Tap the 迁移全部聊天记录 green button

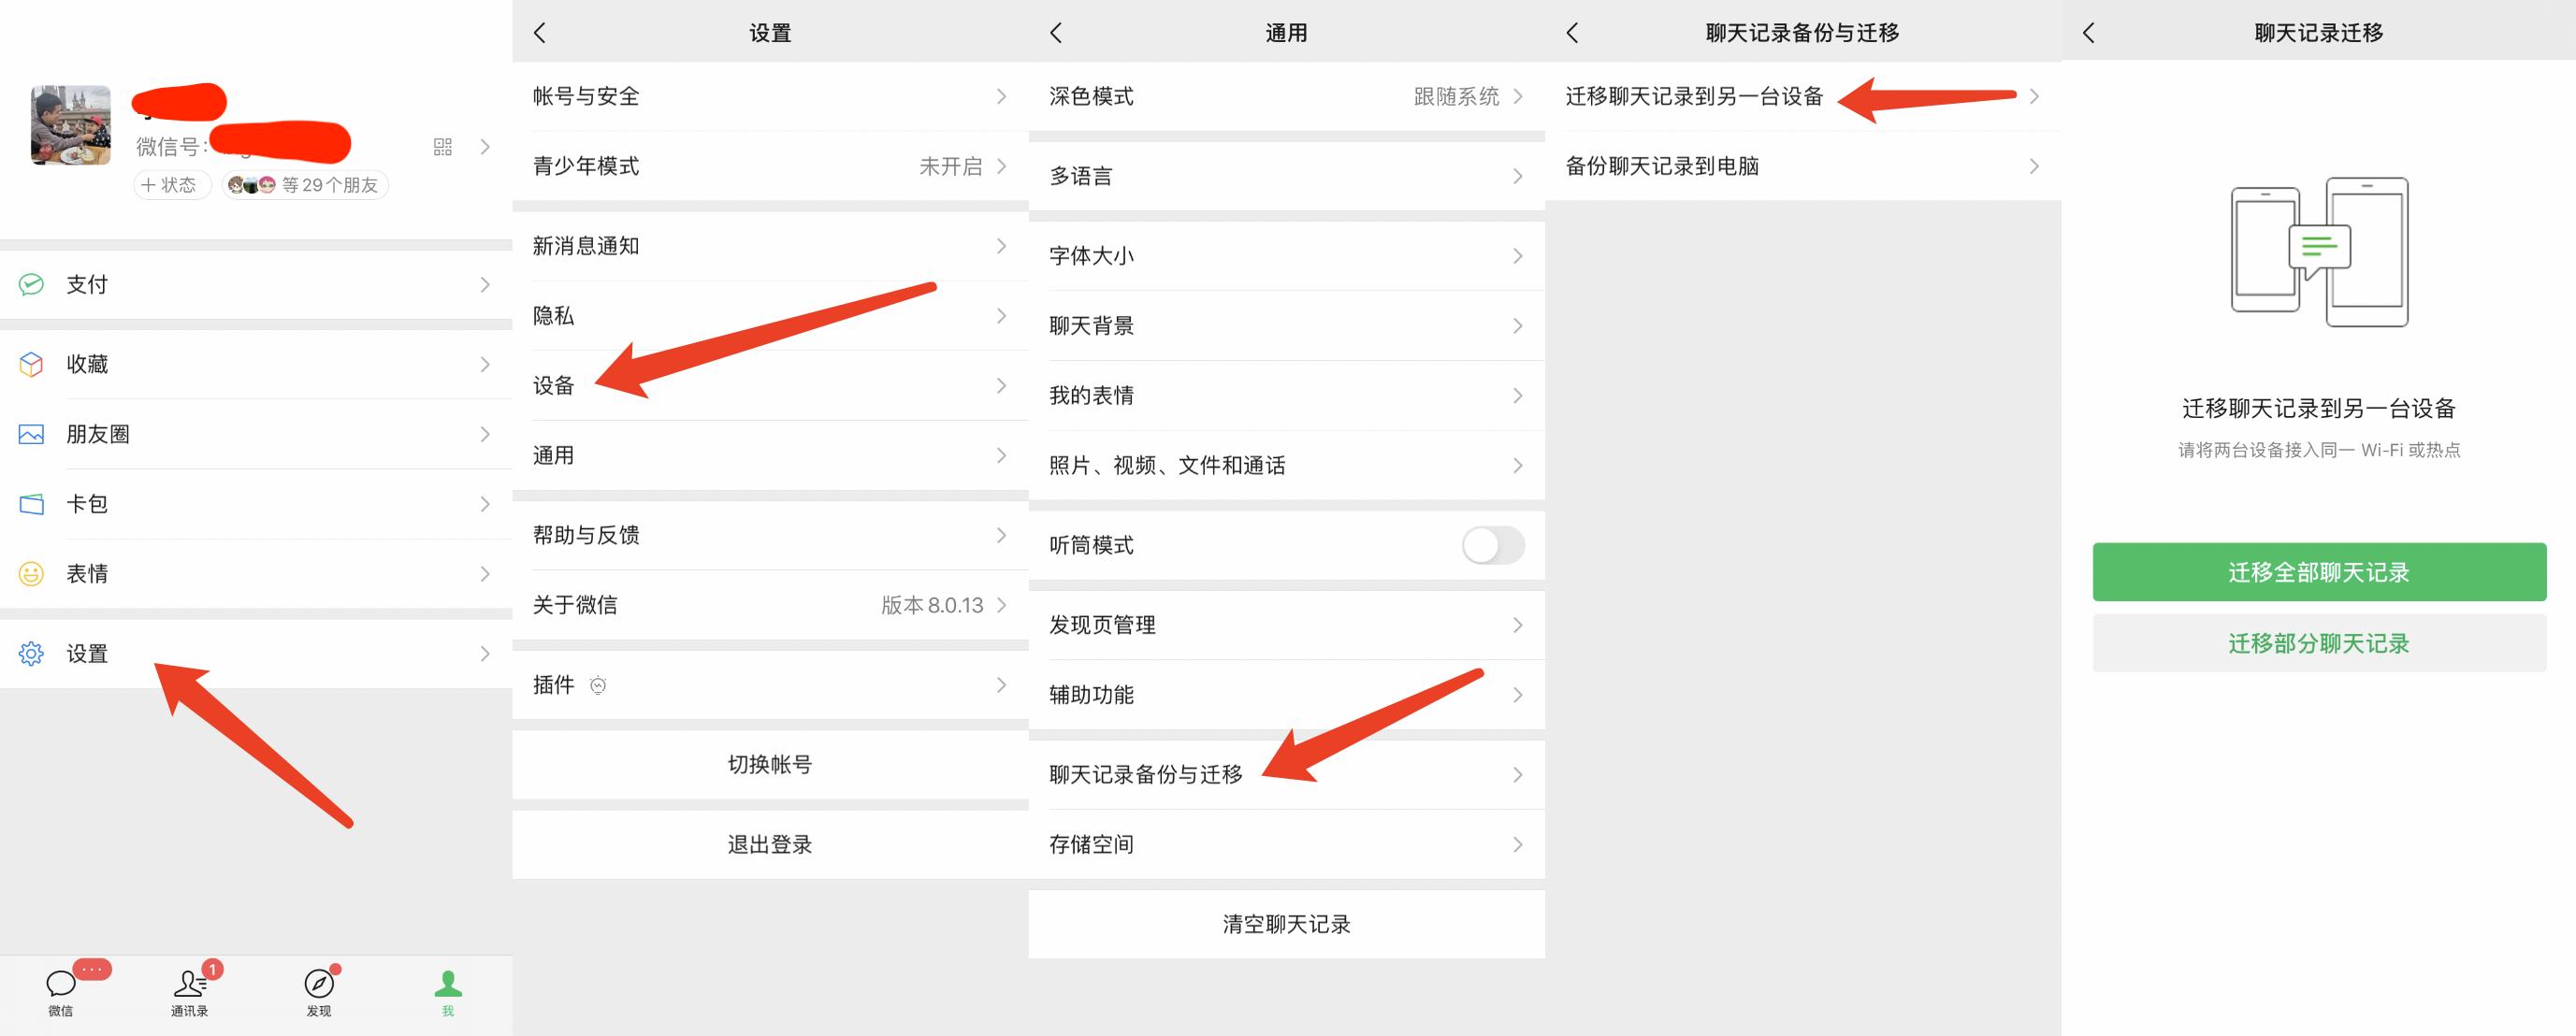click(x=2318, y=572)
